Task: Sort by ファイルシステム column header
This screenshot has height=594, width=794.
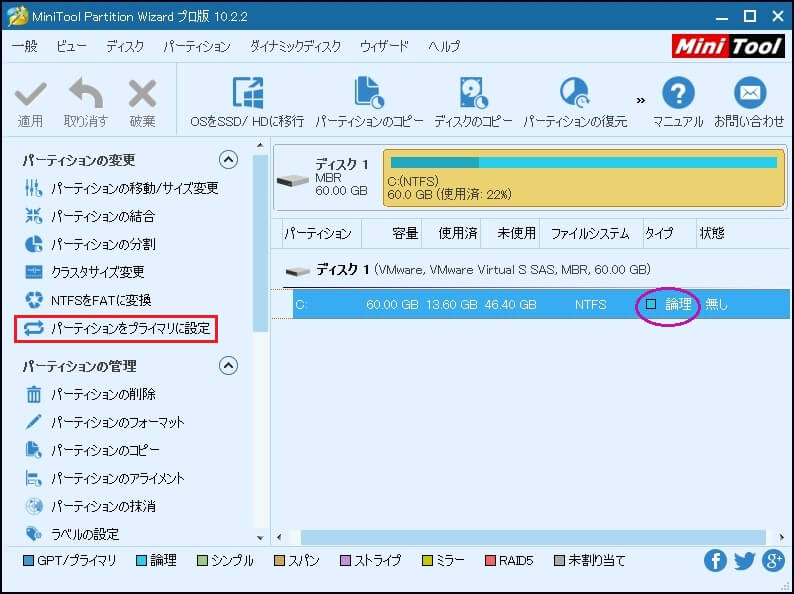Action: (x=591, y=233)
